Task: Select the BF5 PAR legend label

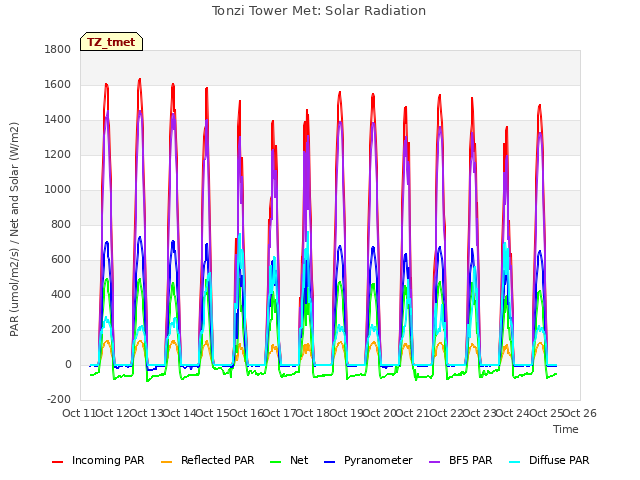Action: coord(471,460)
